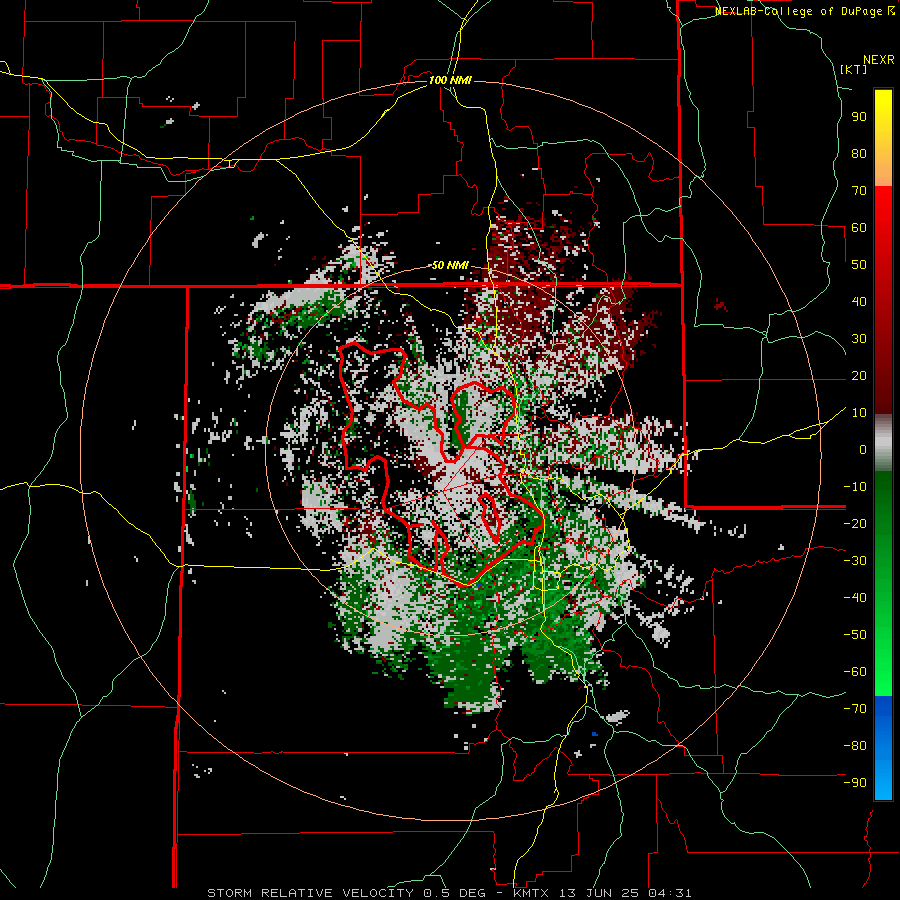Click the -50 value on velocity scale
The width and height of the screenshot is (900, 900).
(x=855, y=635)
